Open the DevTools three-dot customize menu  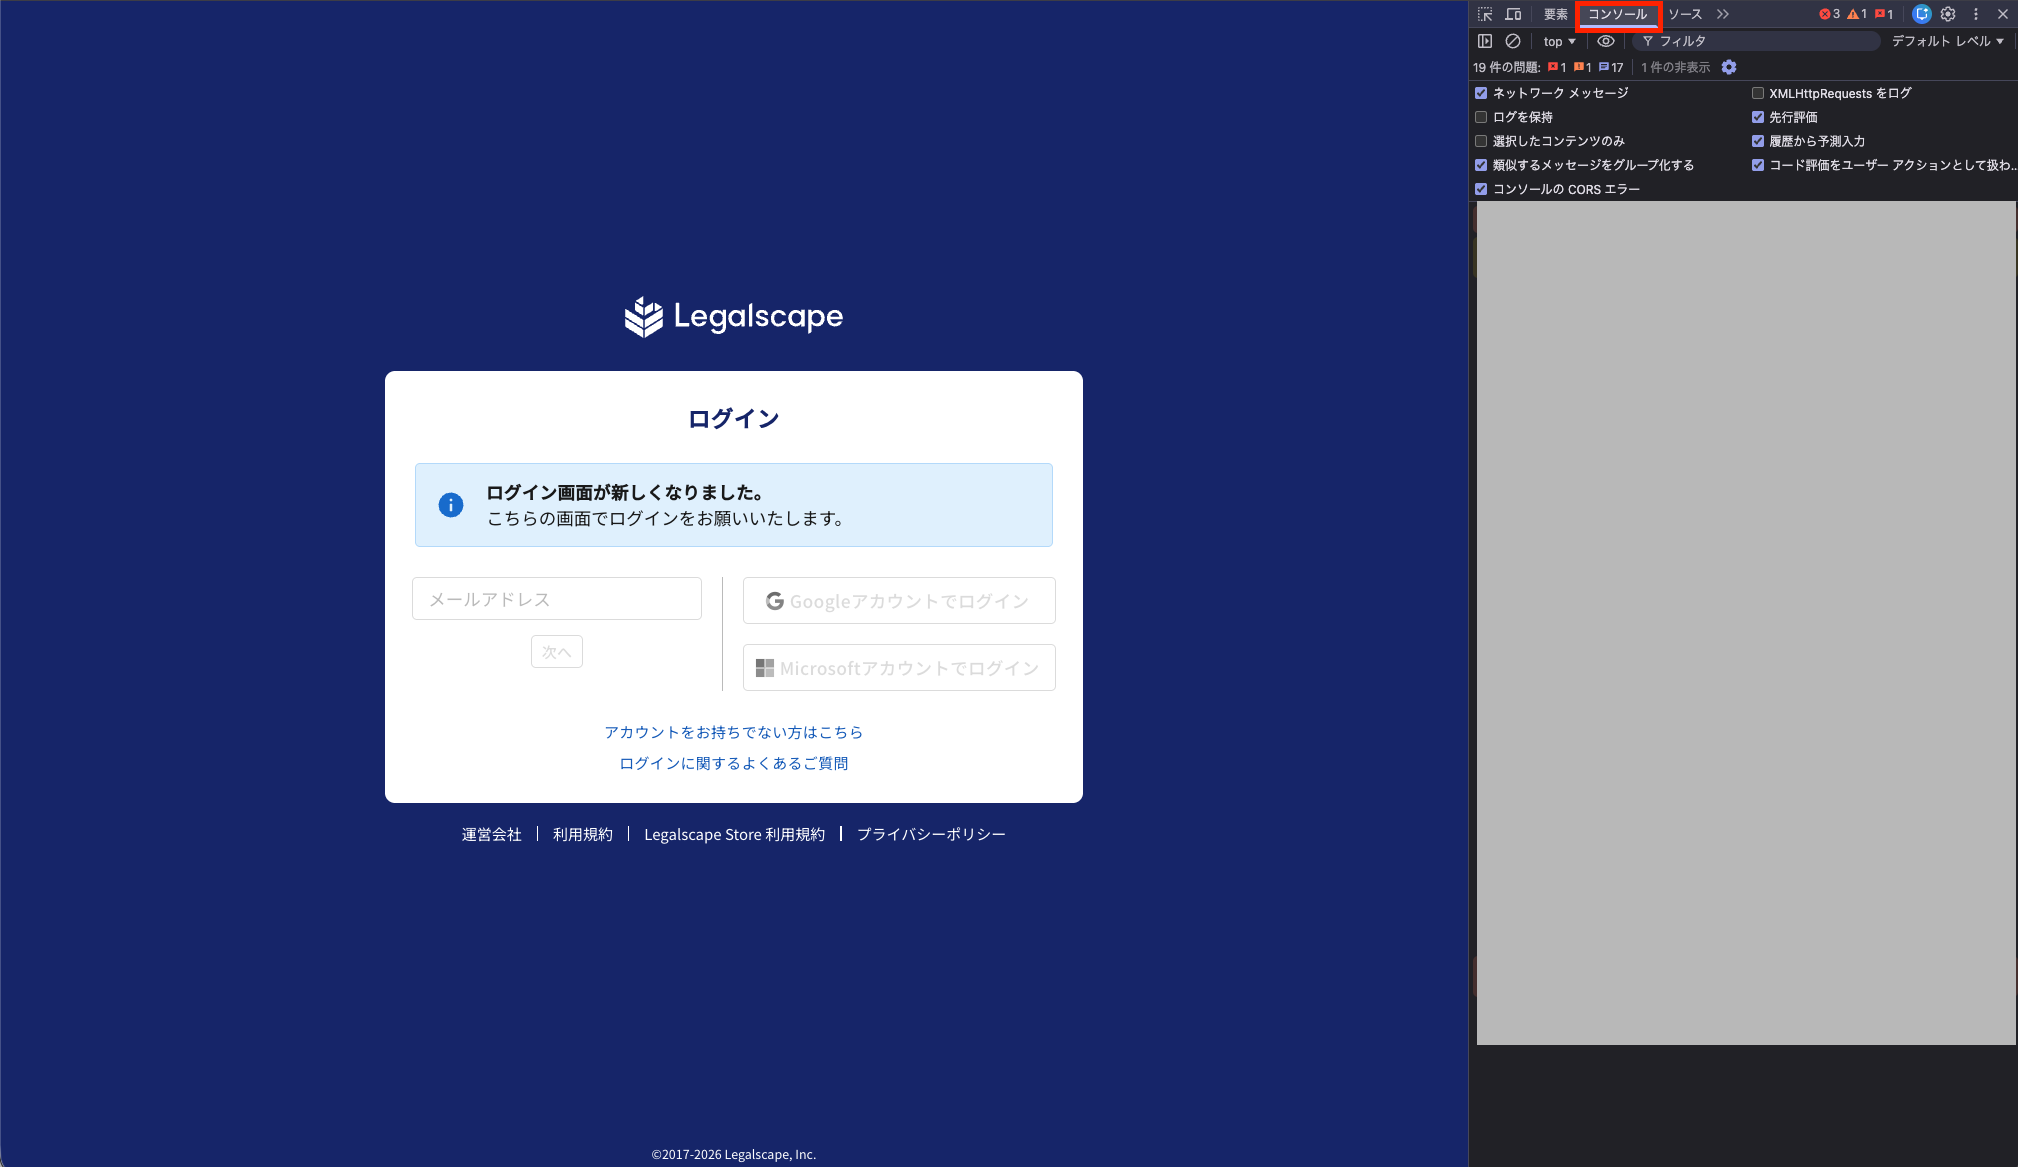tap(1976, 14)
